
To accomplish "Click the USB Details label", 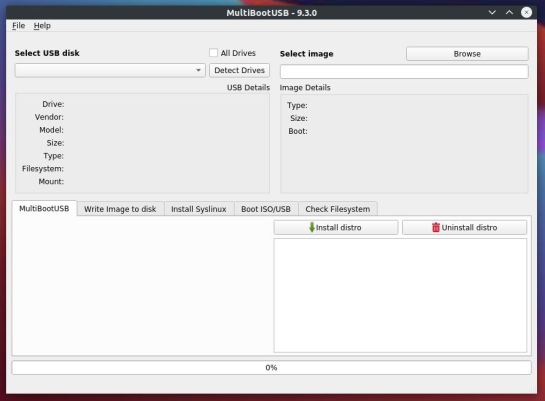I will point(248,88).
